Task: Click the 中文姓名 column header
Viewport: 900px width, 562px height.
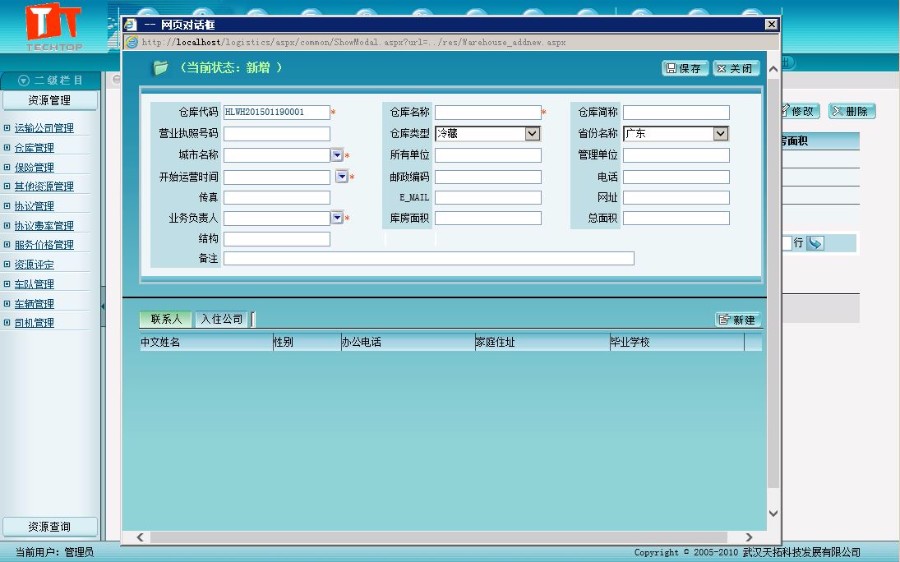Action: pos(206,342)
